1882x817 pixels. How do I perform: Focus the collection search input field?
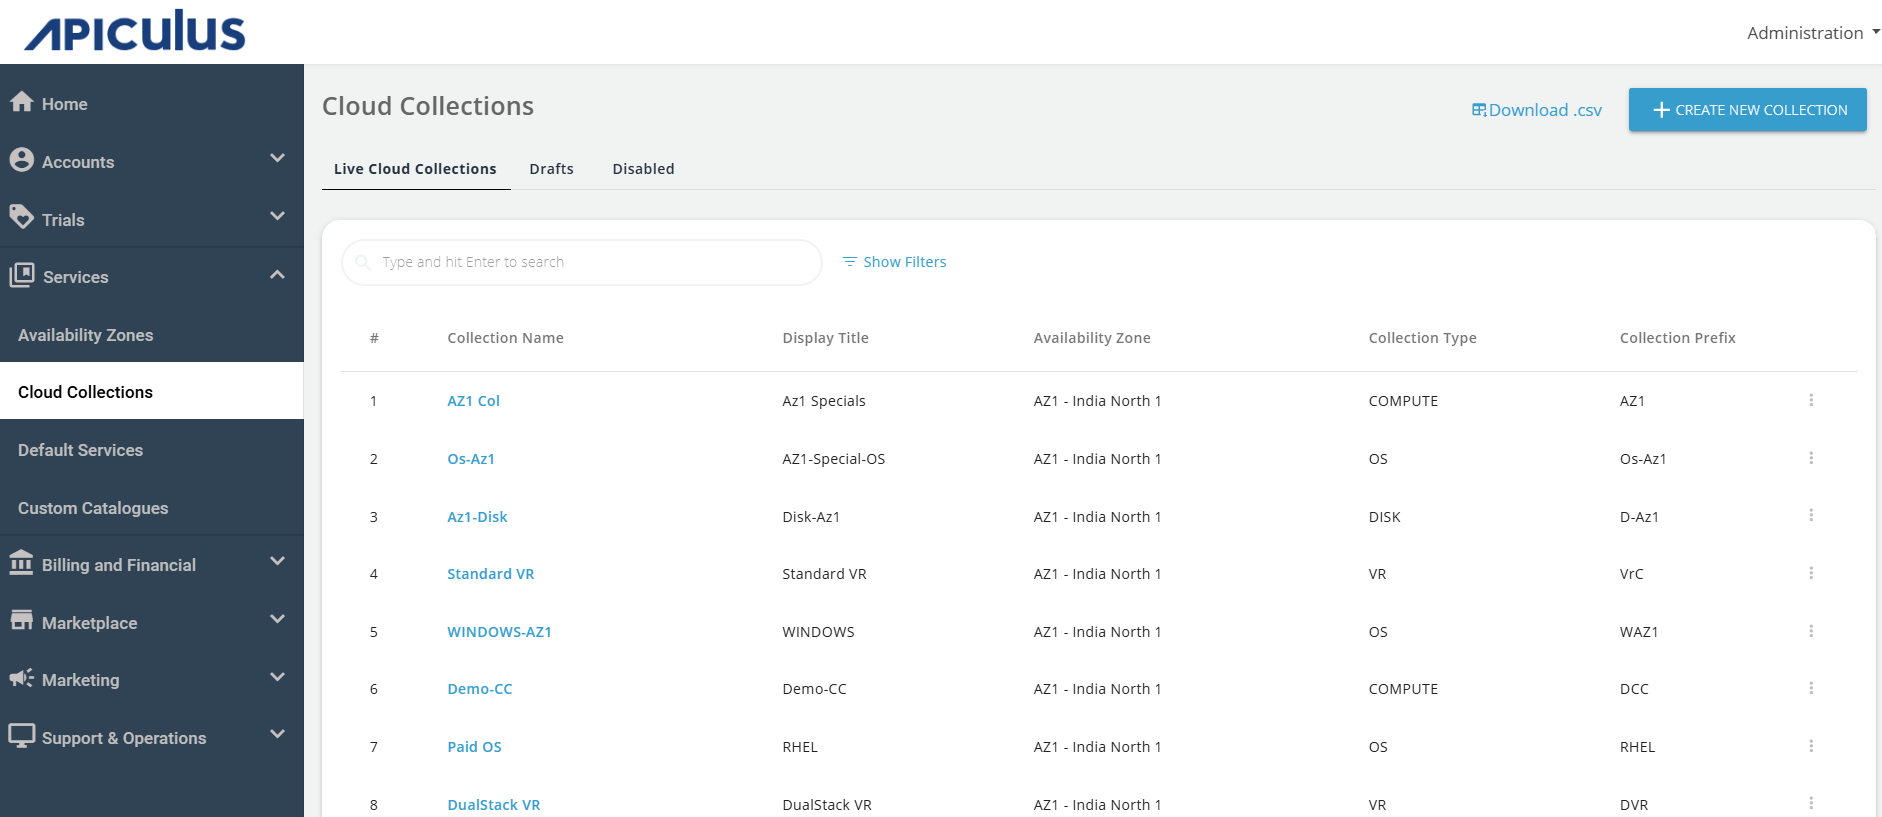590,262
